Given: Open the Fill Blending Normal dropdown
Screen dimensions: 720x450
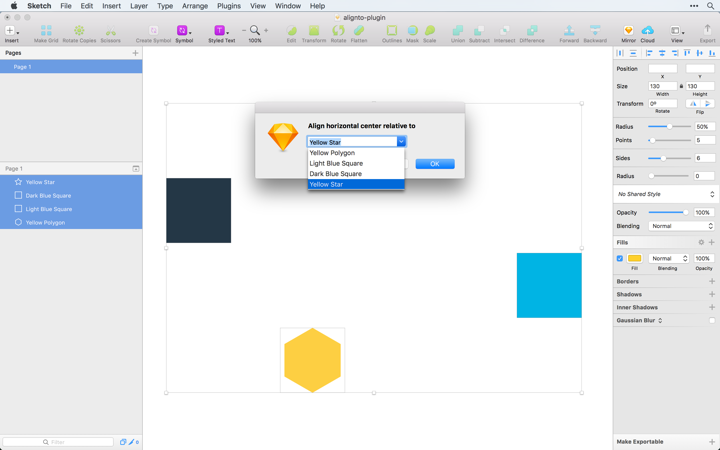Looking at the screenshot, I should coord(669,259).
